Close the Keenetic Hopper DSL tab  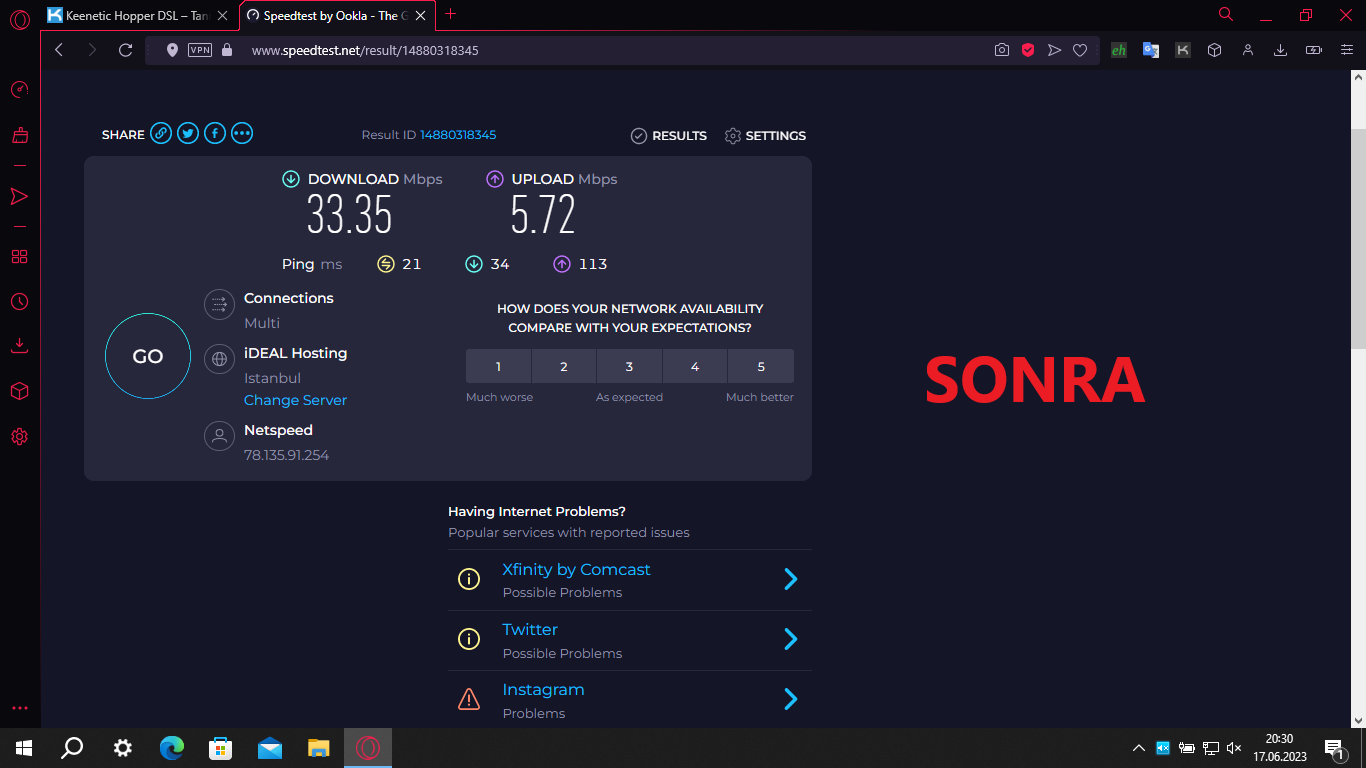point(223,15)
